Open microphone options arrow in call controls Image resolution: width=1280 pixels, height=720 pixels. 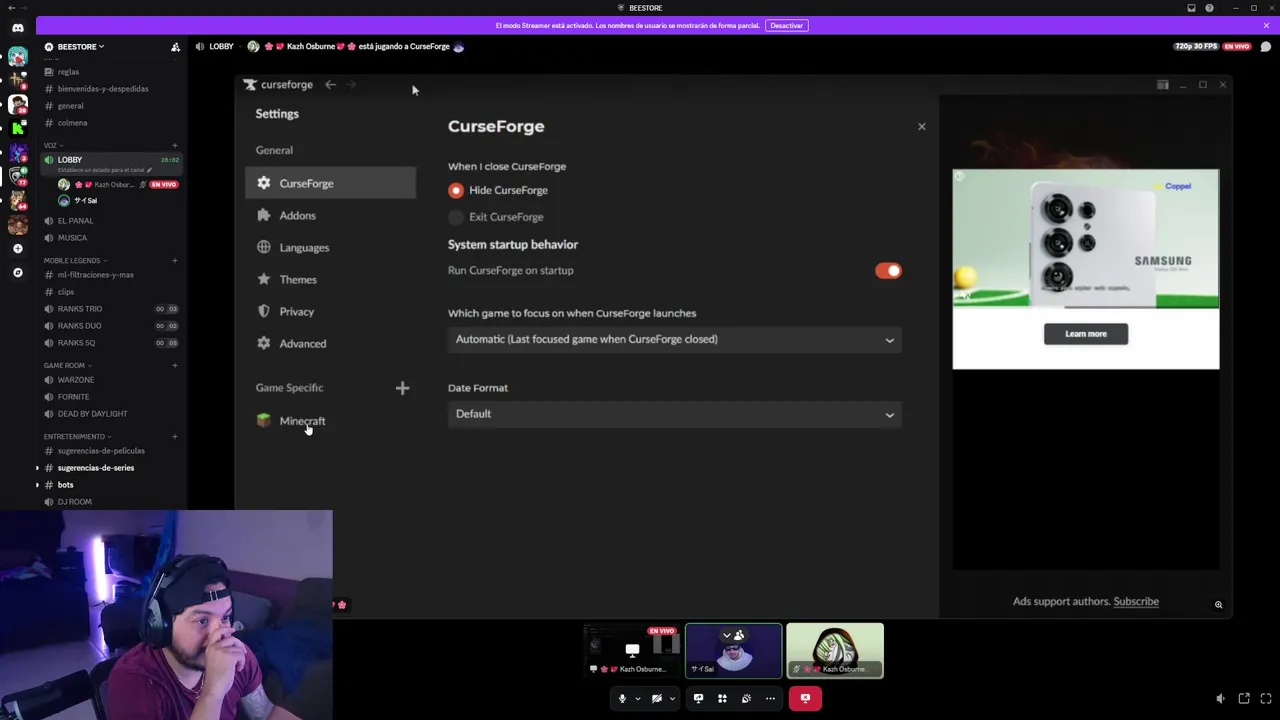637,698
